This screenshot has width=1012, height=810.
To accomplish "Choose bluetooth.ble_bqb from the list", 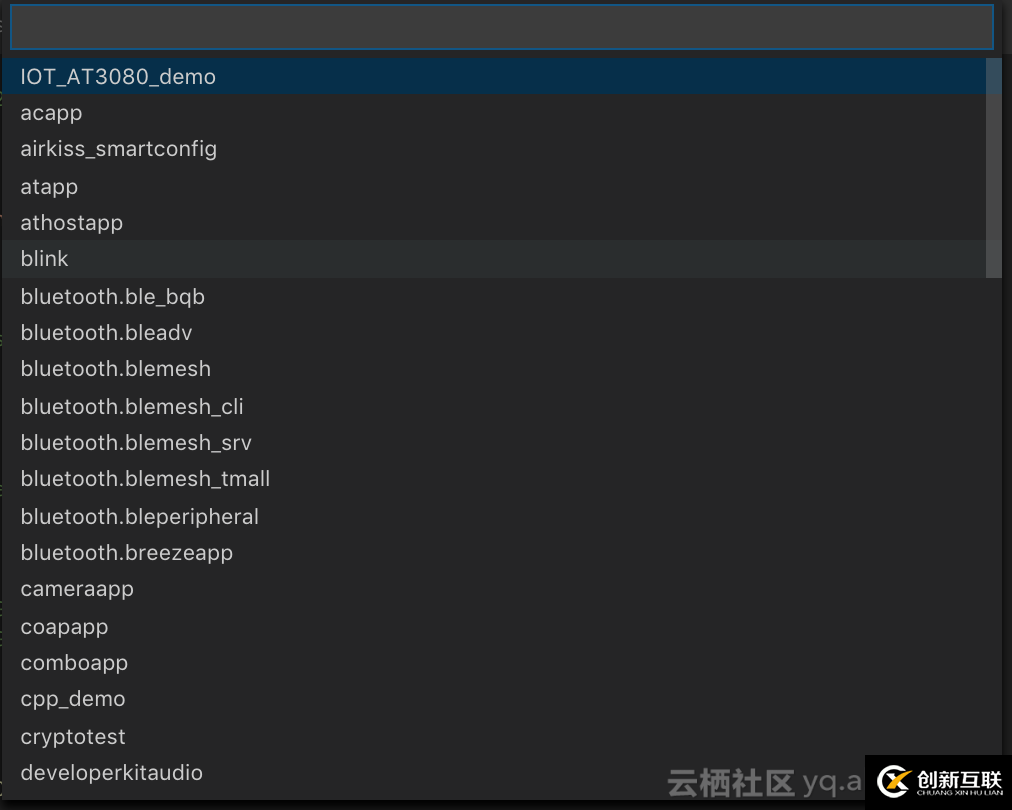I will tap(112, 296).
